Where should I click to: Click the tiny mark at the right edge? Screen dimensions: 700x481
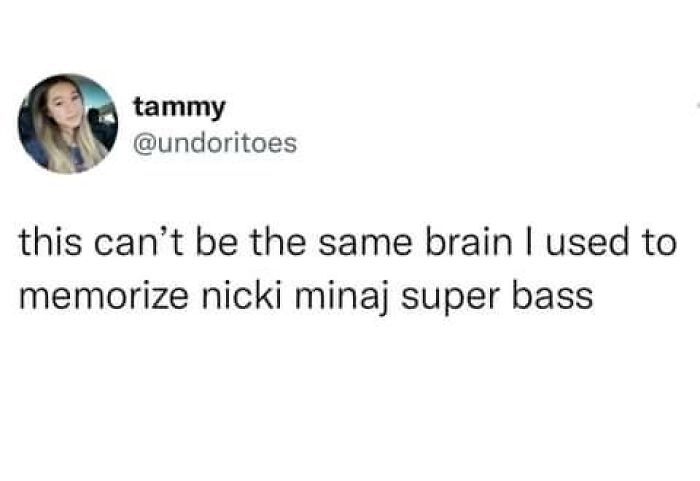coord(697,106)
